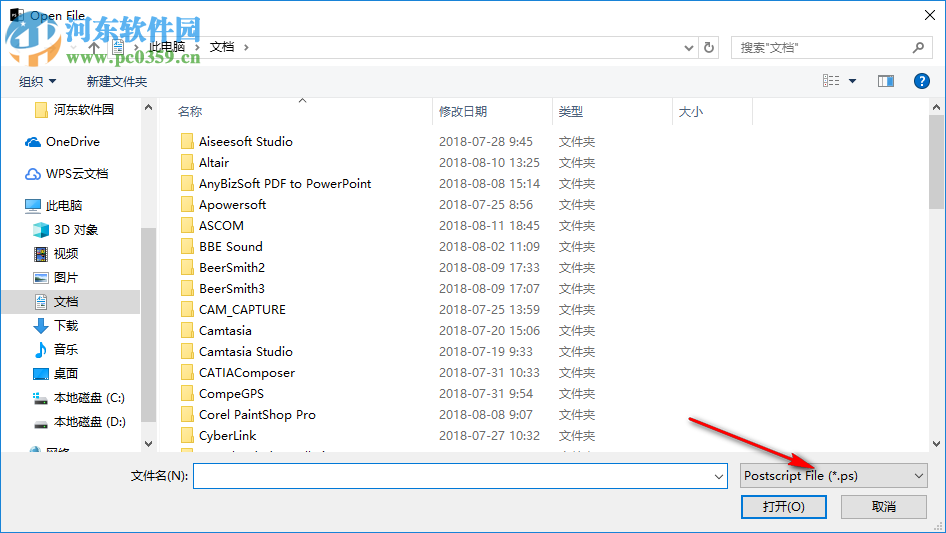The width and height of the screenshot is (946, 533).
Task: Click 文档 in the address breadcrumb
Action: (x=221, y=47)
